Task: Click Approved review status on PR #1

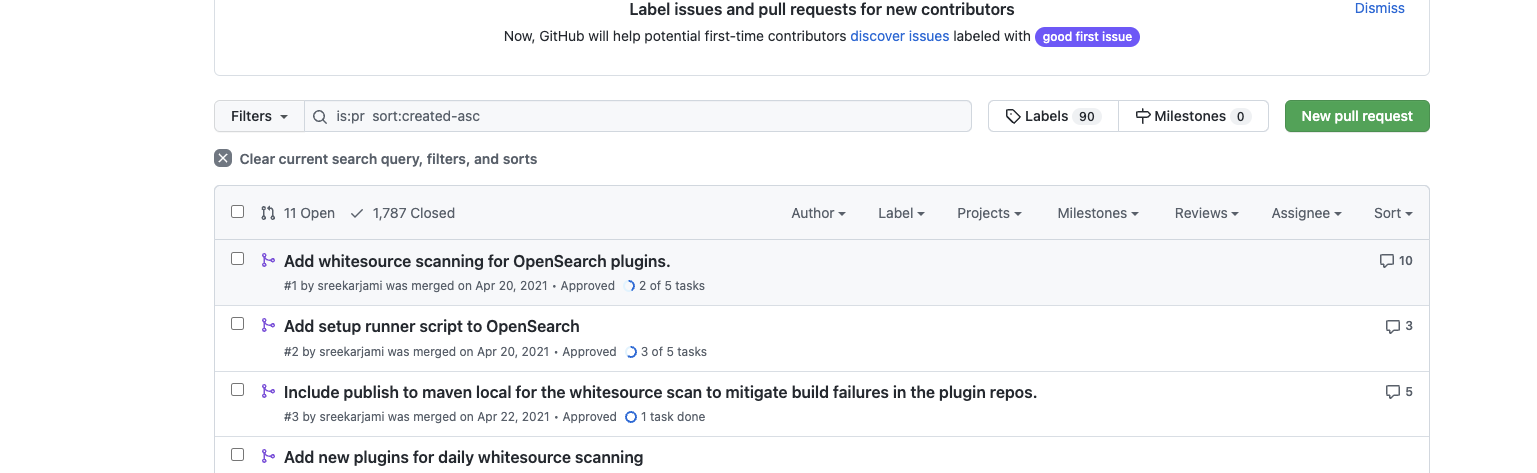Action: pos(588,286)
